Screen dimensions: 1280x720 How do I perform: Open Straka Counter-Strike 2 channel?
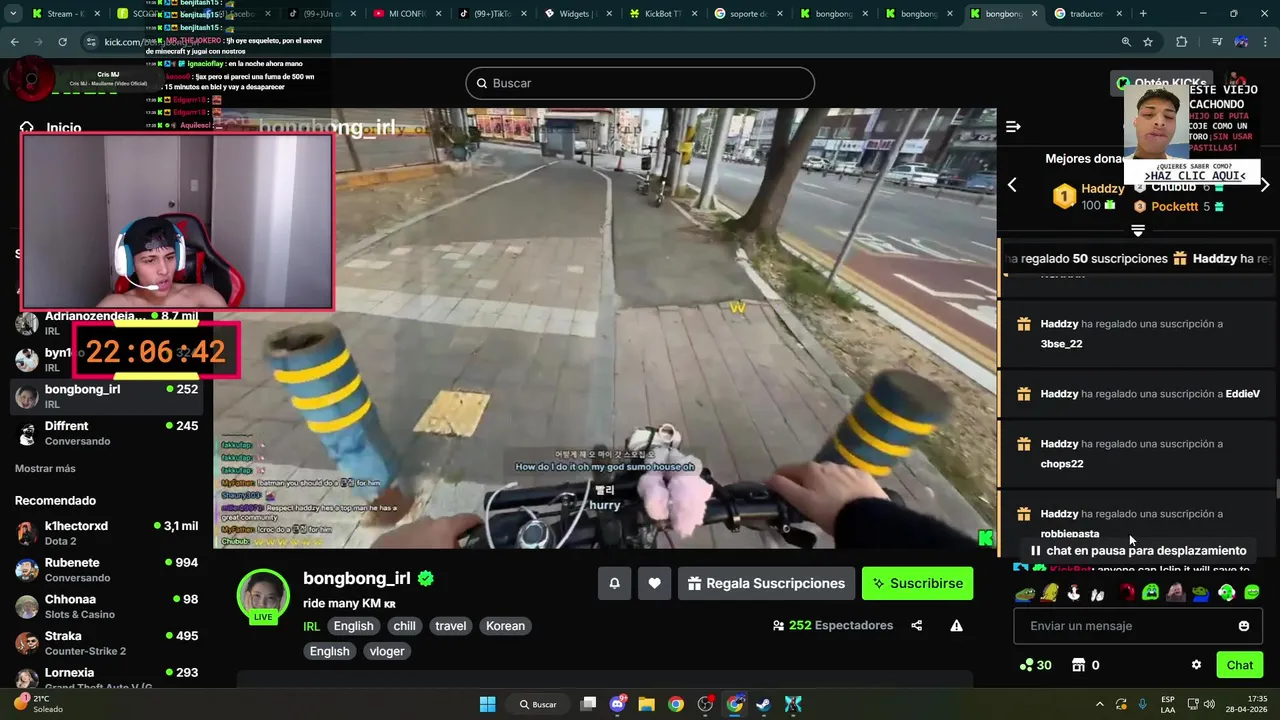(x=105, y=643)
